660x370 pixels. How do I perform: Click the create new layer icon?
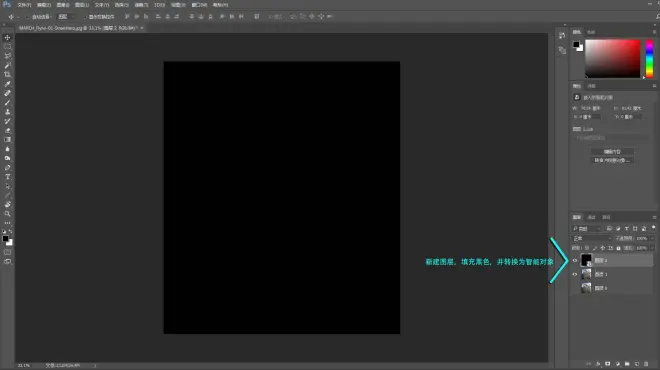coord(636,364)
